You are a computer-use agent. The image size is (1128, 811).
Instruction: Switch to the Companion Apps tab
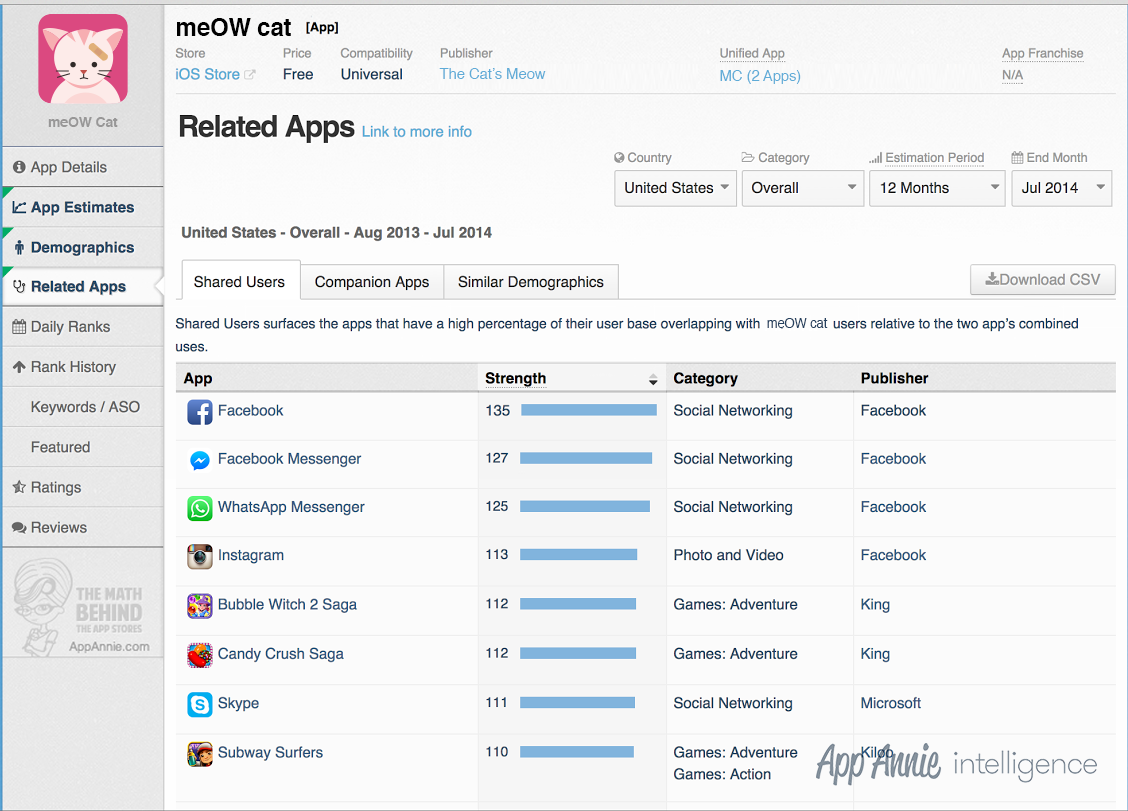372,282
